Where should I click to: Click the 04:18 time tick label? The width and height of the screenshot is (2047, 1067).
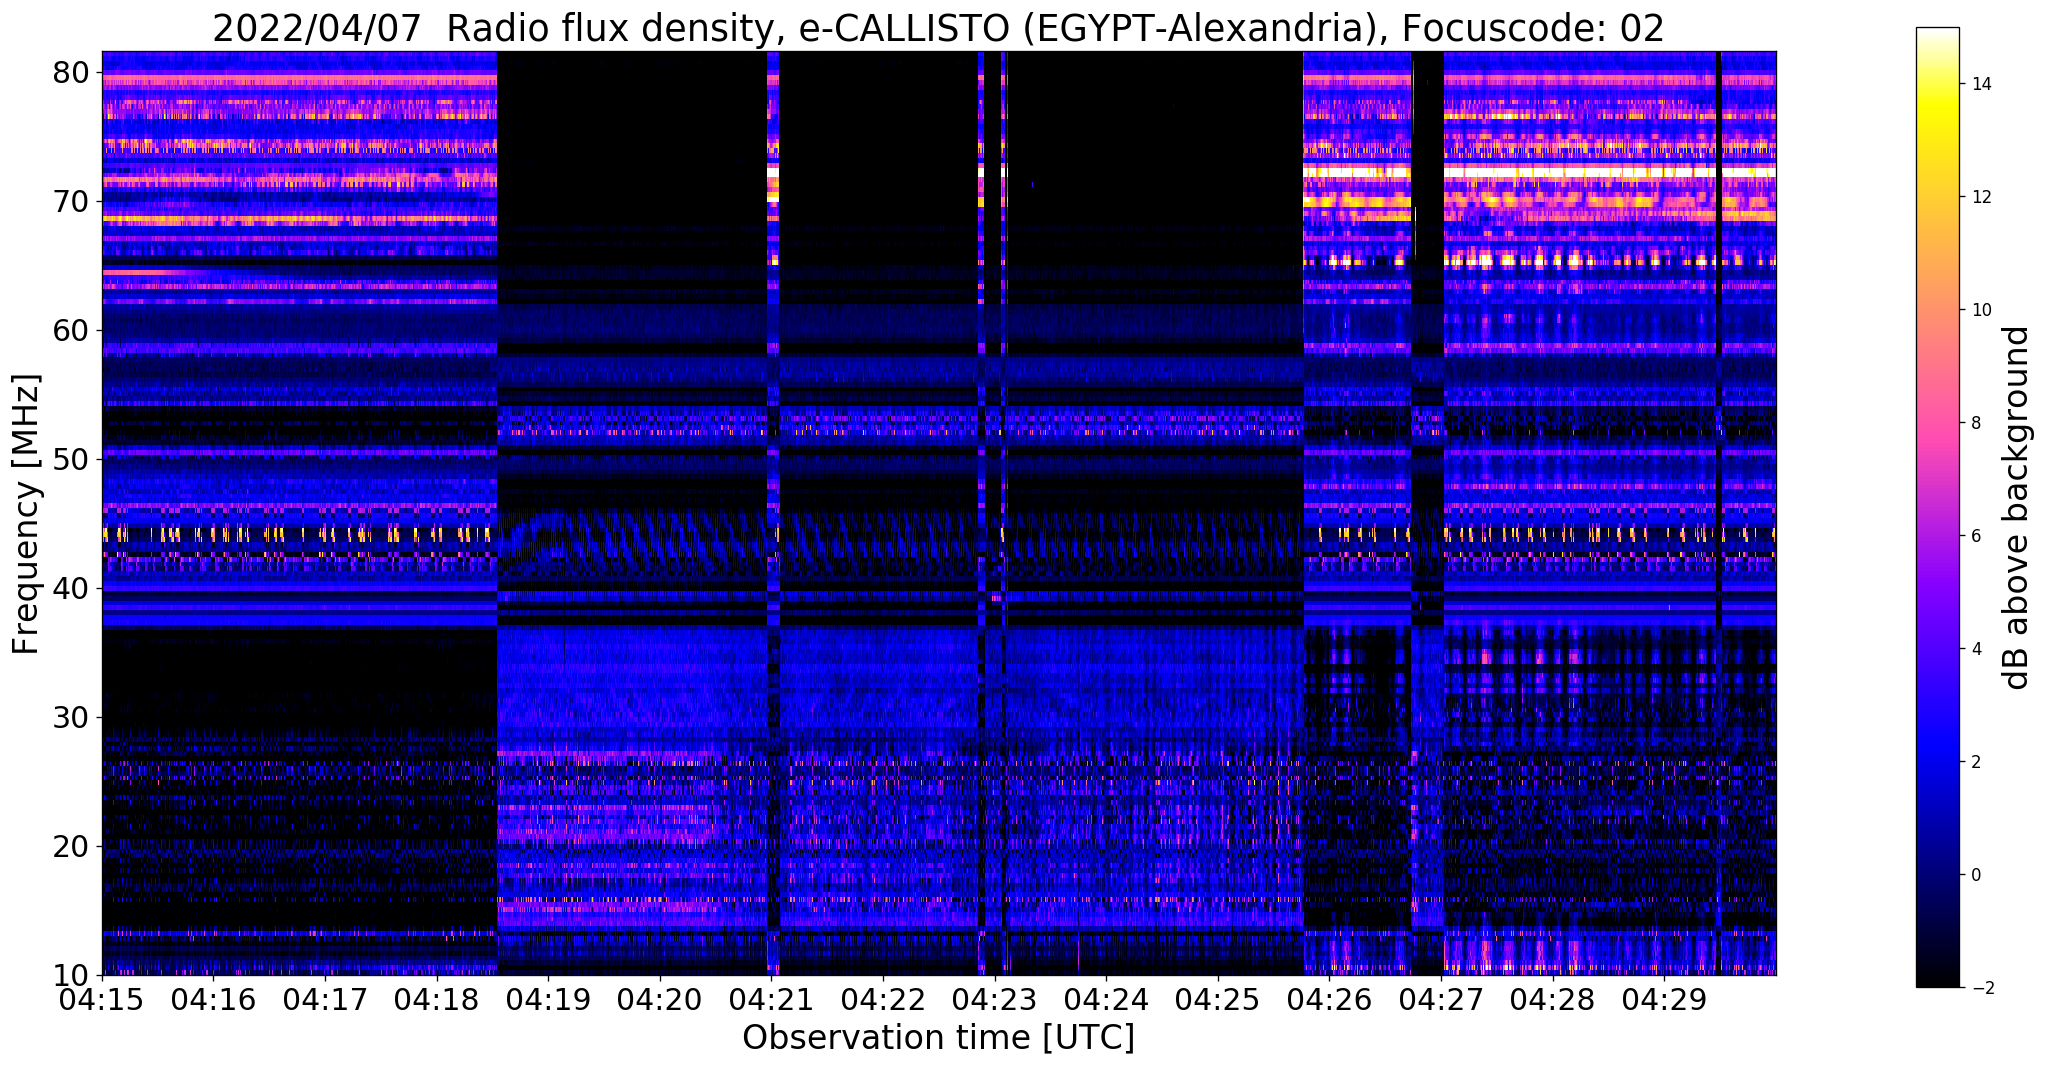(x=436, y=999)
